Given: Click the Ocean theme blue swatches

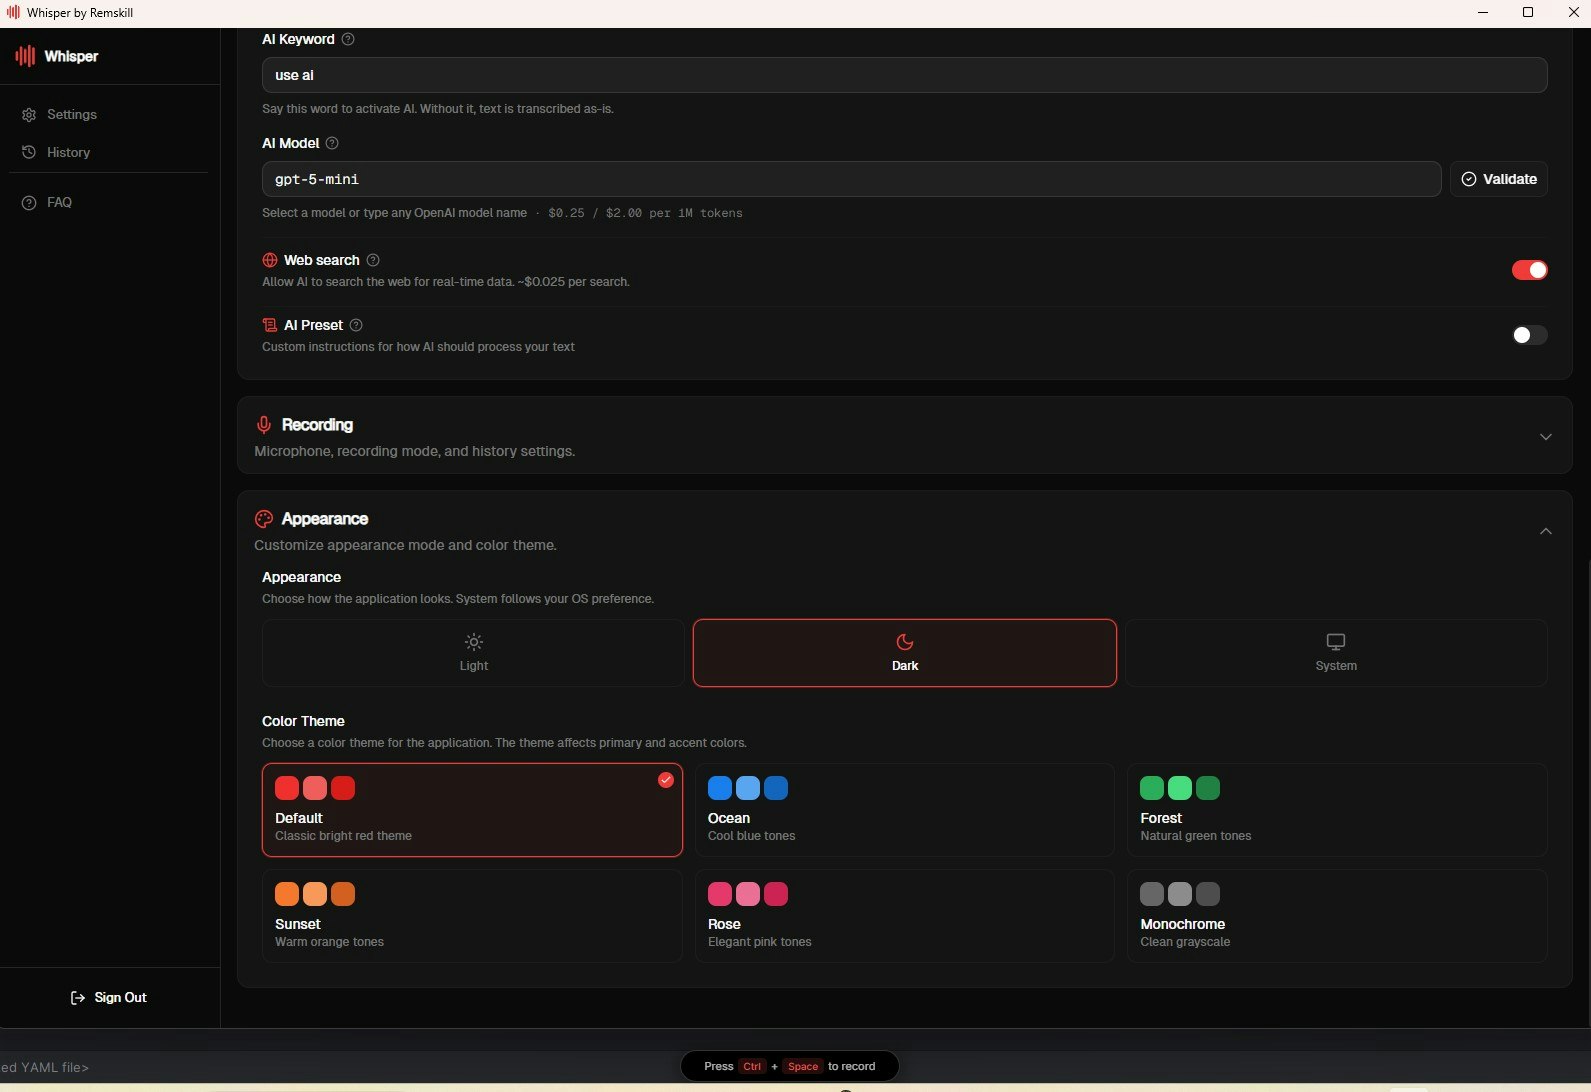Looking at the screenshot, I should (x=748, y=788).
